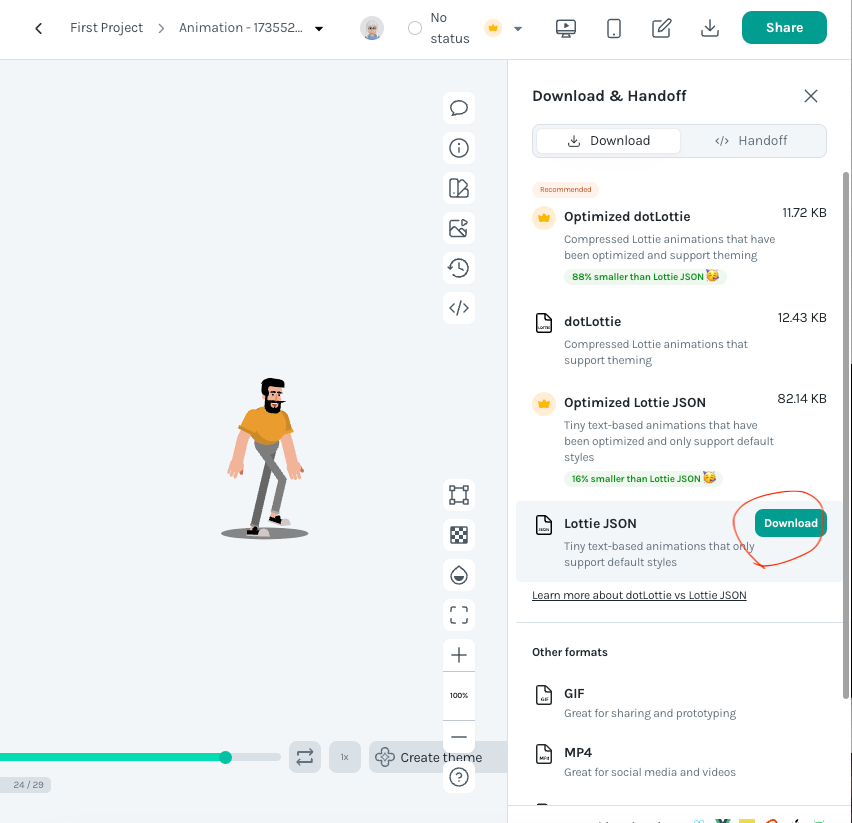Expand the animation name dropdown arrow

click(319, 29)
